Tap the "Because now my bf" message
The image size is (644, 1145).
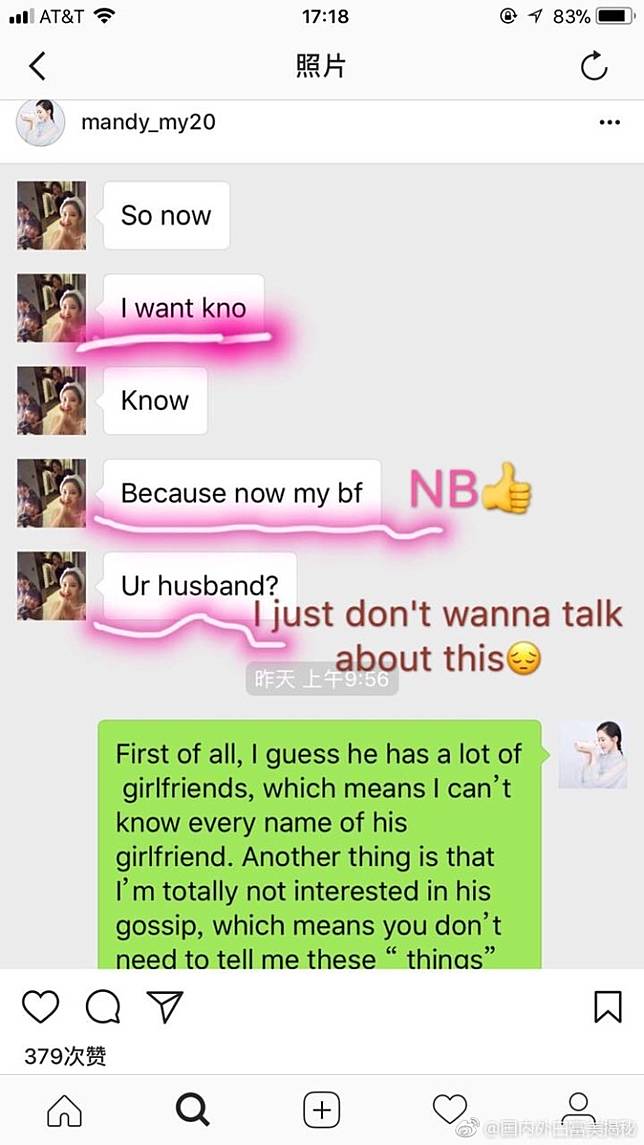242,494
